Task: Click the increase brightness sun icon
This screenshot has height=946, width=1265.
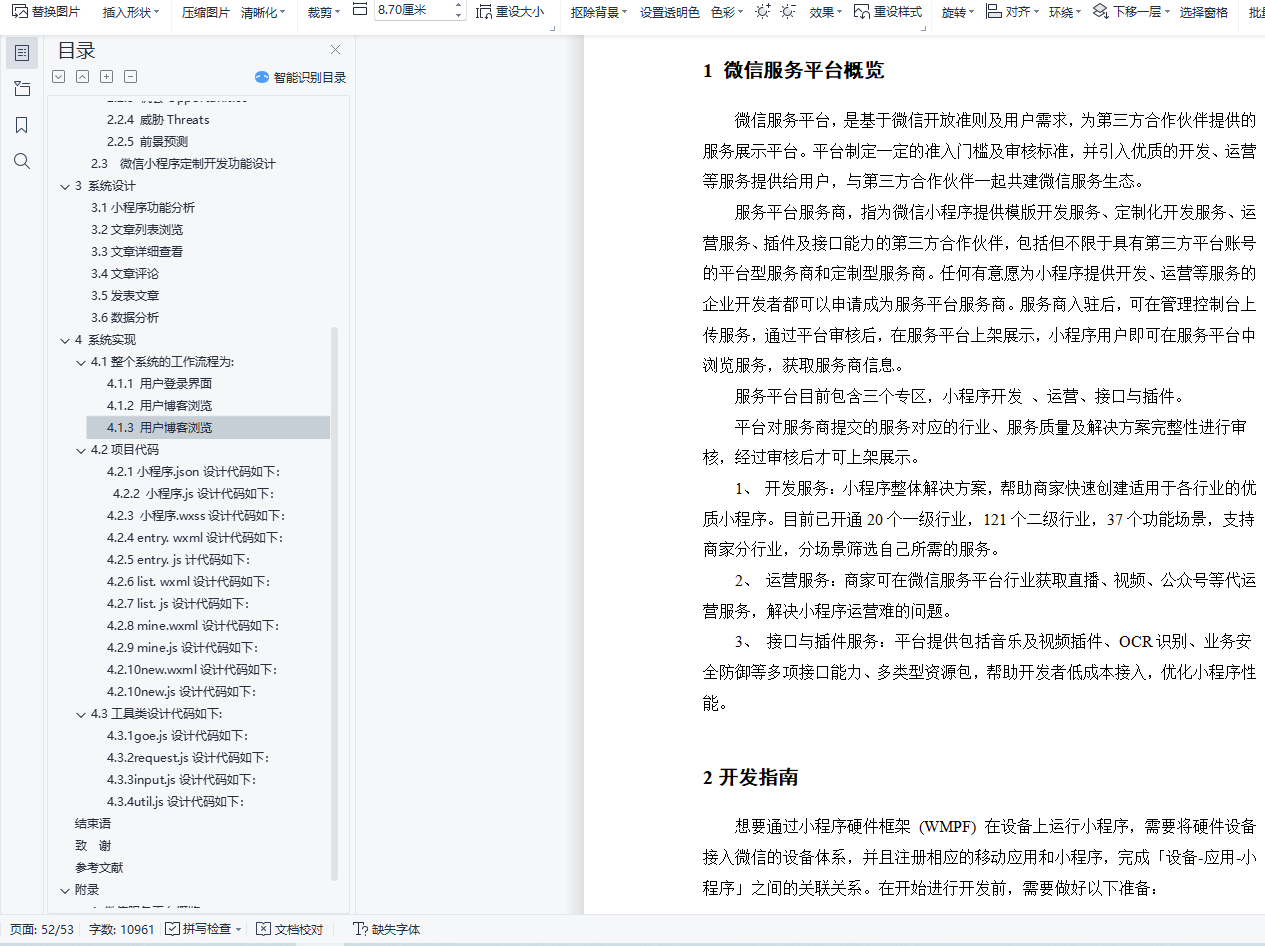Action: pyautogui.click(x=763, y=12)
